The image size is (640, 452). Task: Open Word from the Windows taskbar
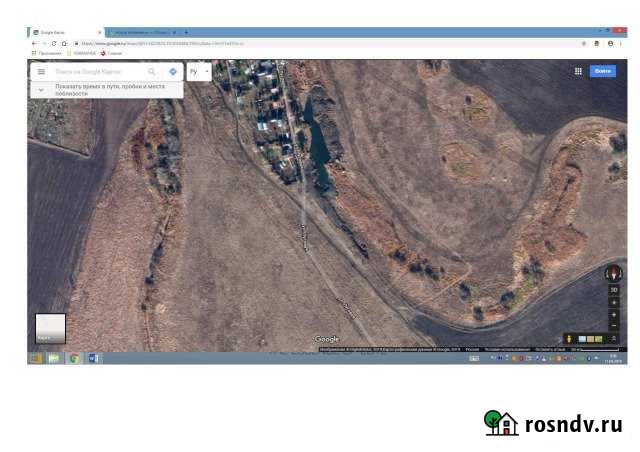pos(93,357)
